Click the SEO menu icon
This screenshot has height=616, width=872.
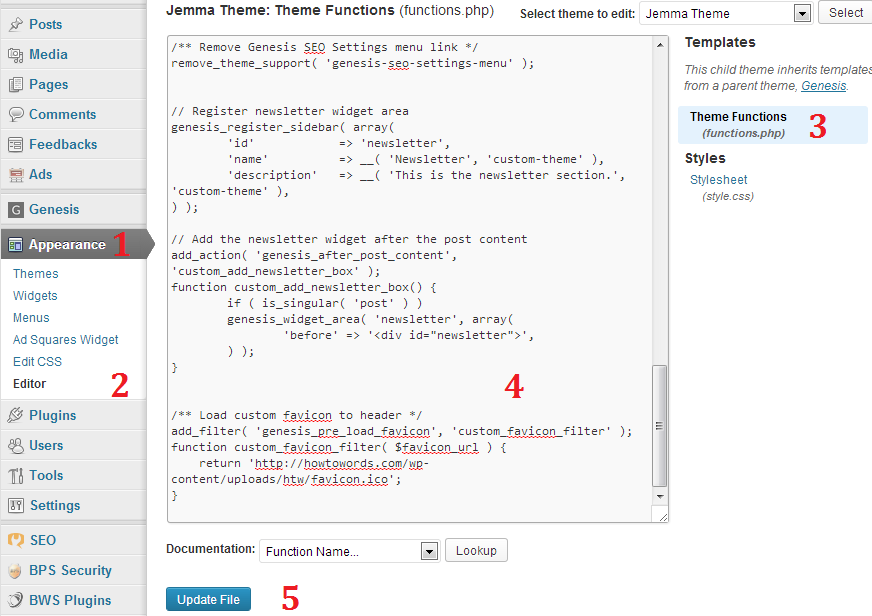(x=16, y=540)
